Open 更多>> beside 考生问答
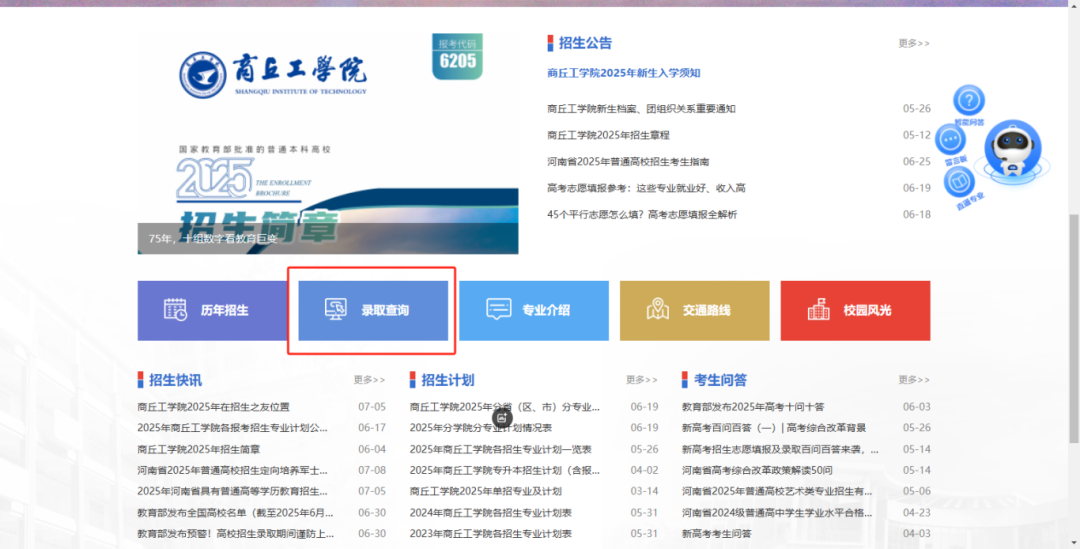 [x=914, y=380]
